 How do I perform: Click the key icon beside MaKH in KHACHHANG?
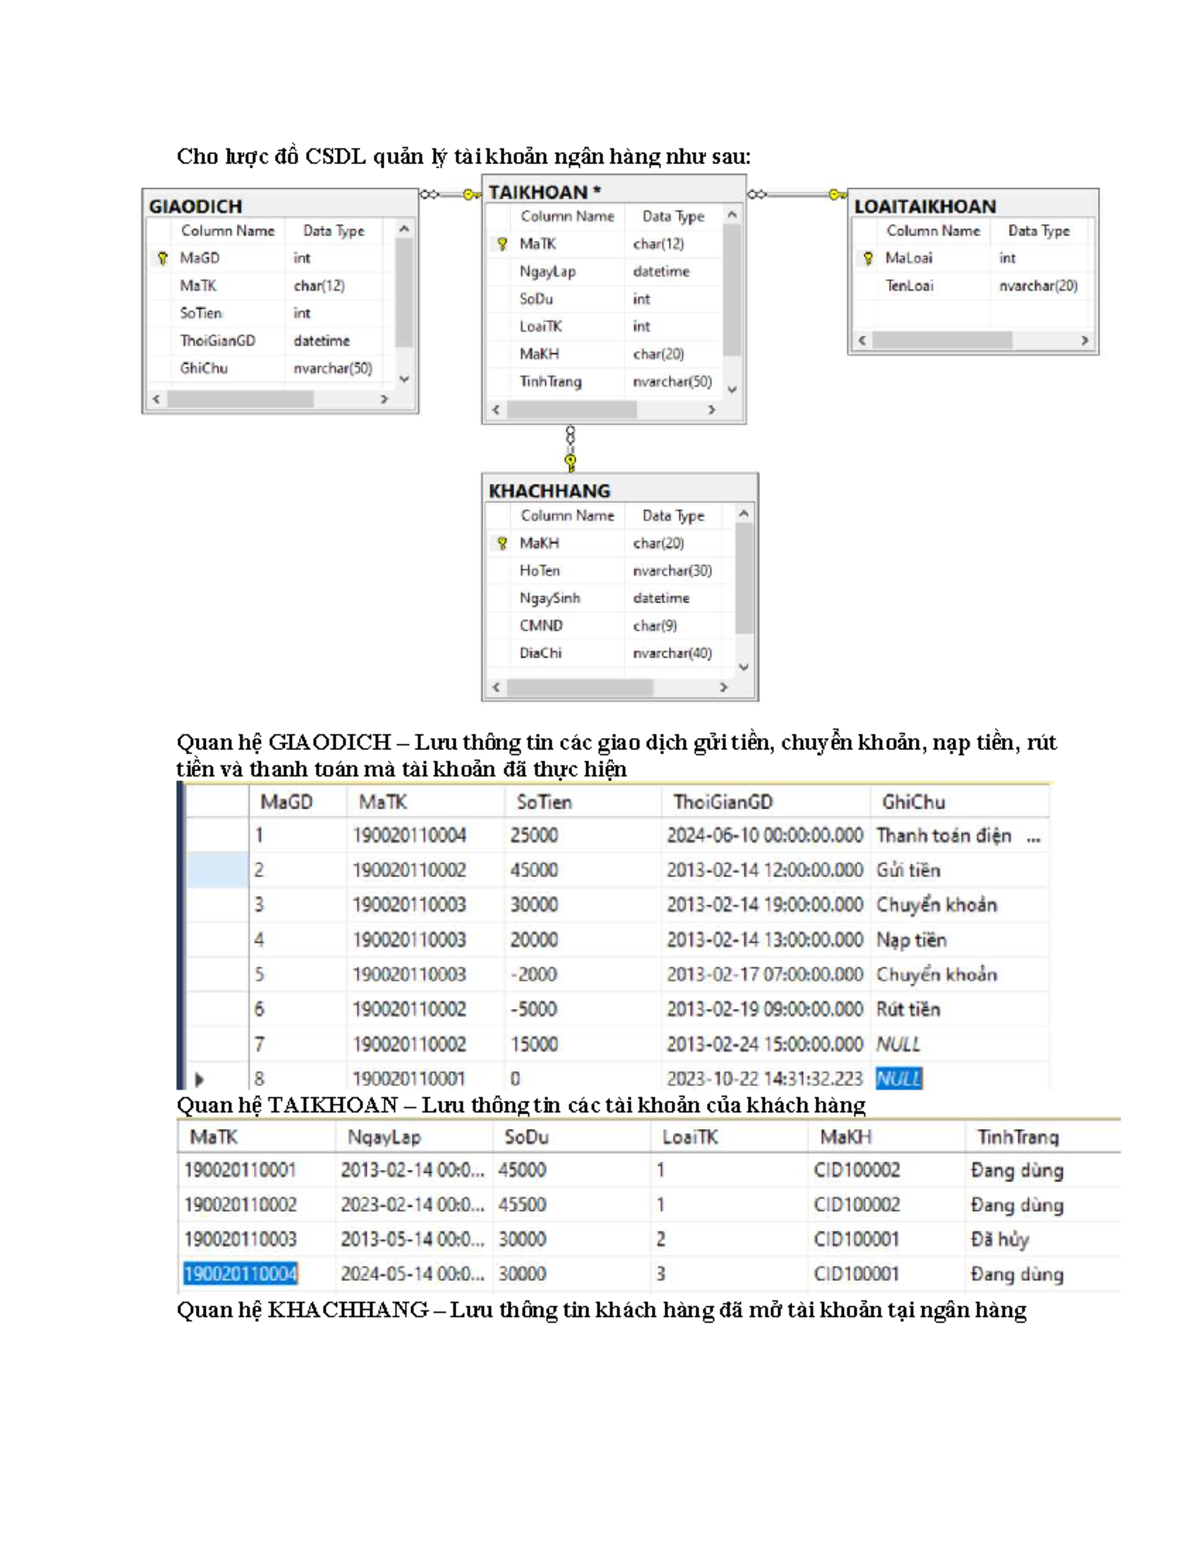(x=502, y=543)
